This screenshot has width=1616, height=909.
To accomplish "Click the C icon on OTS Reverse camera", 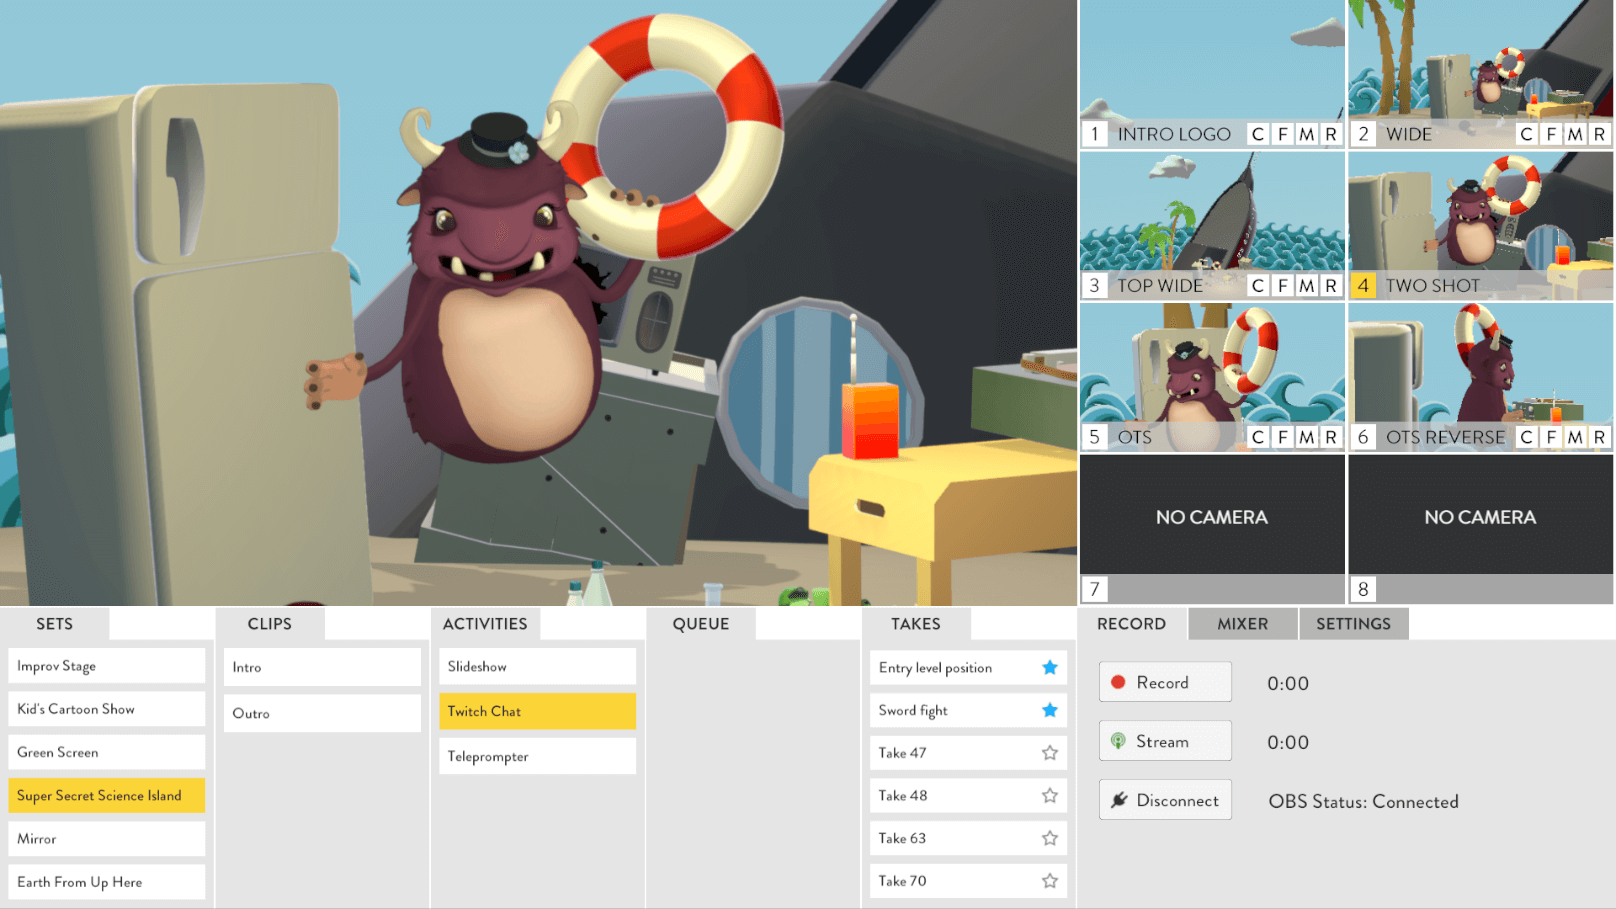I will pos(1527,437).
